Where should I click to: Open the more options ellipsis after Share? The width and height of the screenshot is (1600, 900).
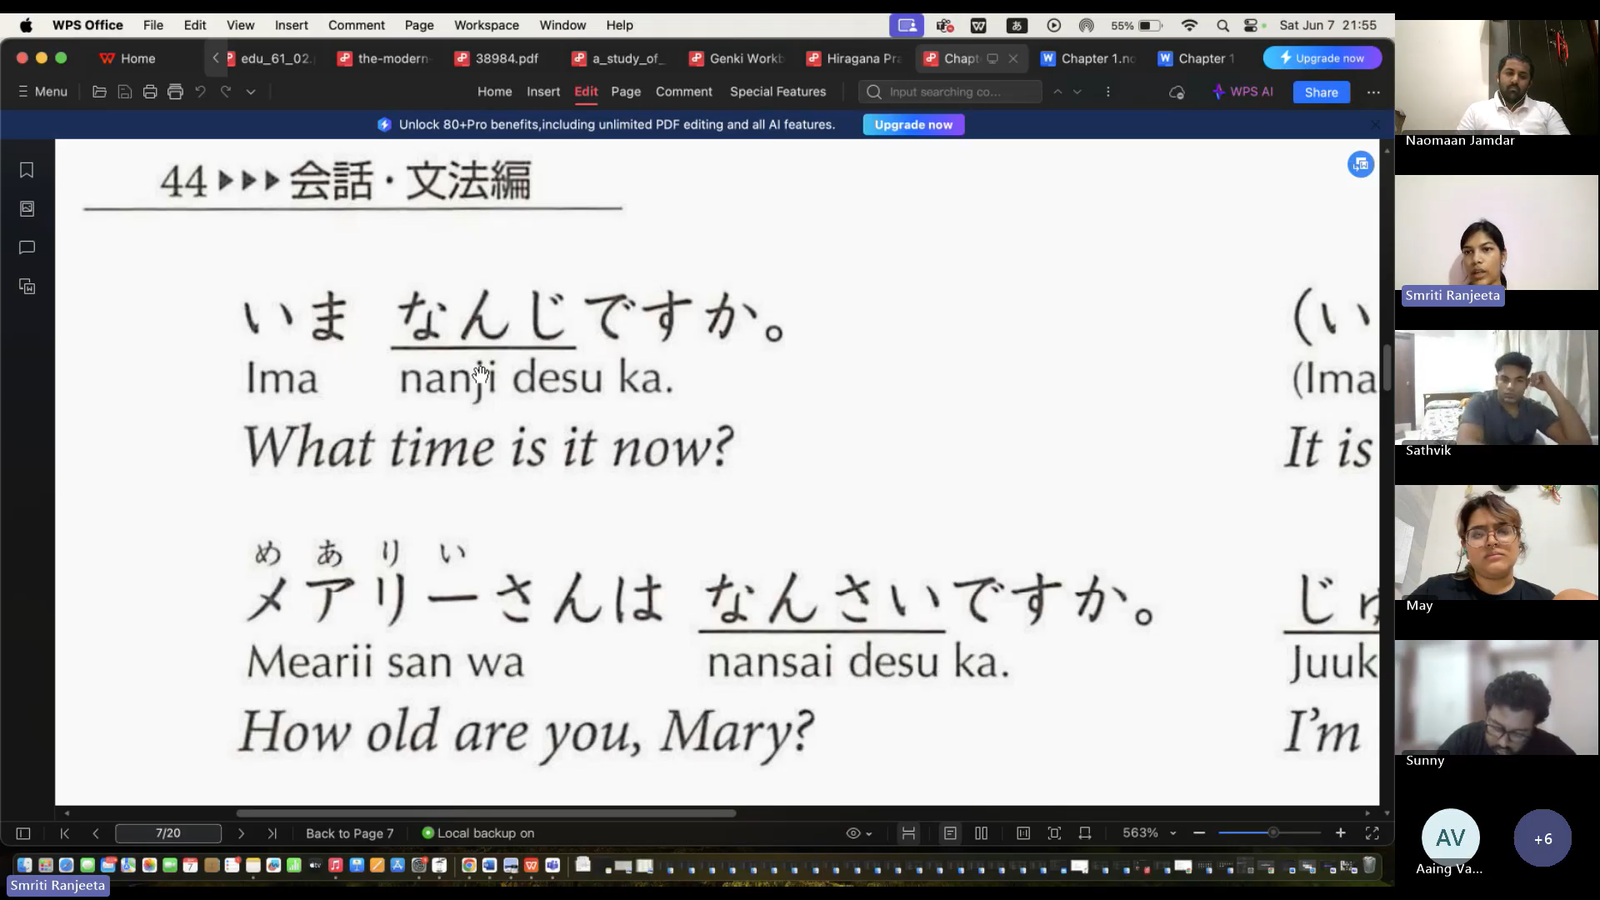click(x=1373, y=92)
